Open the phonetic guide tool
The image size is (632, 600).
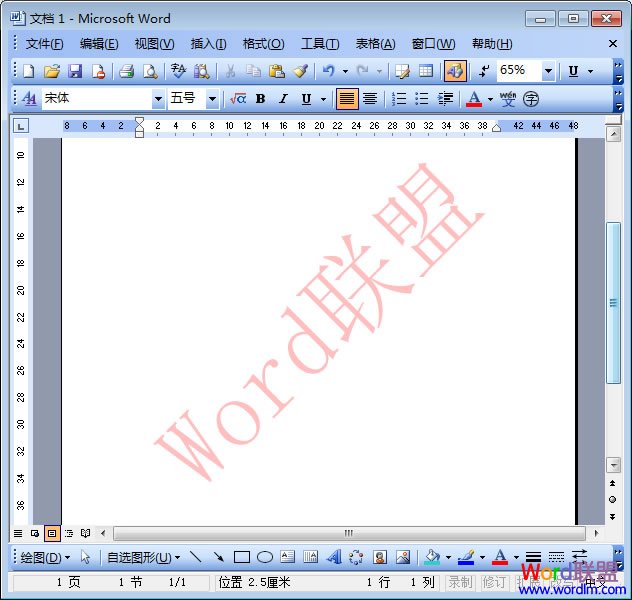click(x=508, y=99)
